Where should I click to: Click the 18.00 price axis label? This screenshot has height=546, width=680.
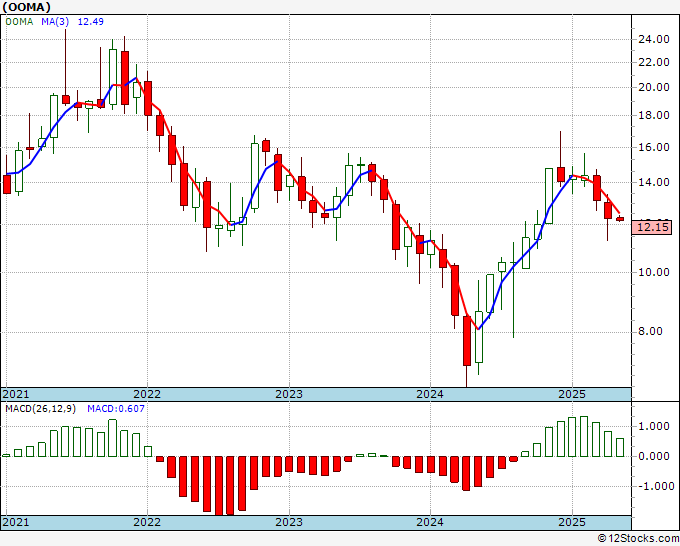[654, 115]
